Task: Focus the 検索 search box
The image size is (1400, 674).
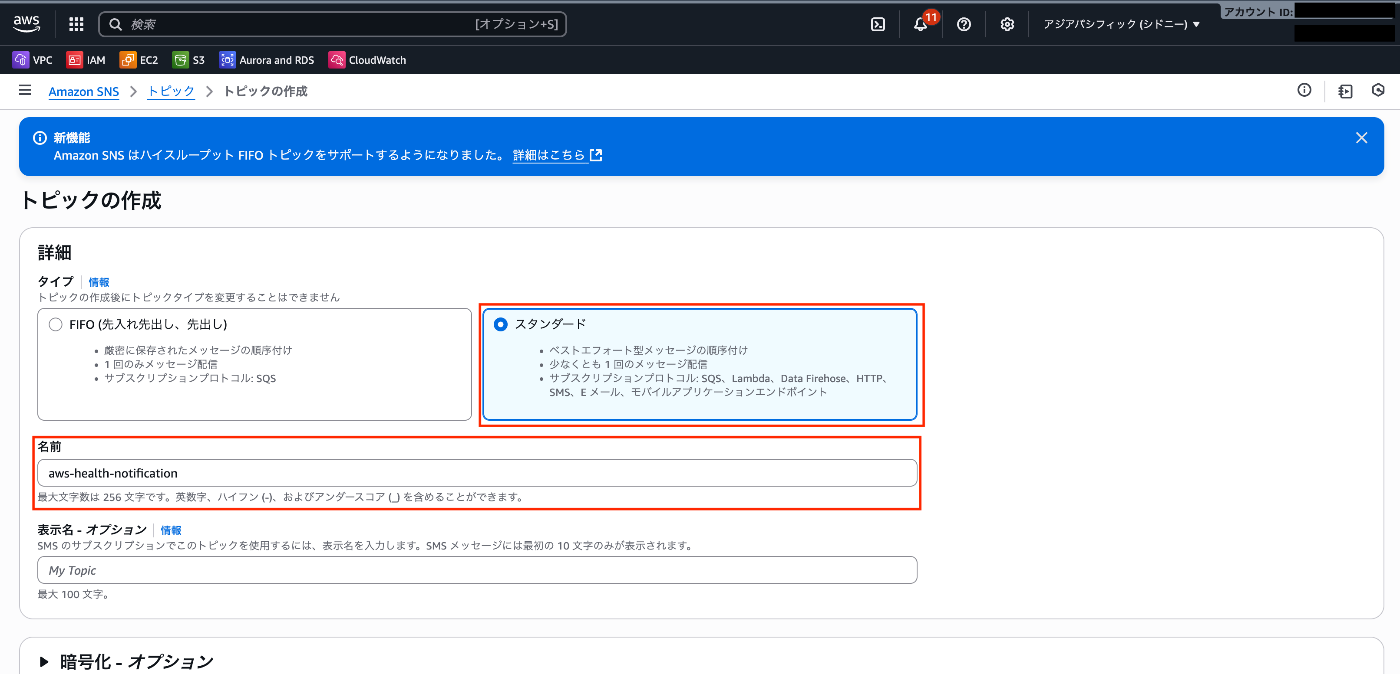Action: click(332, 24)
